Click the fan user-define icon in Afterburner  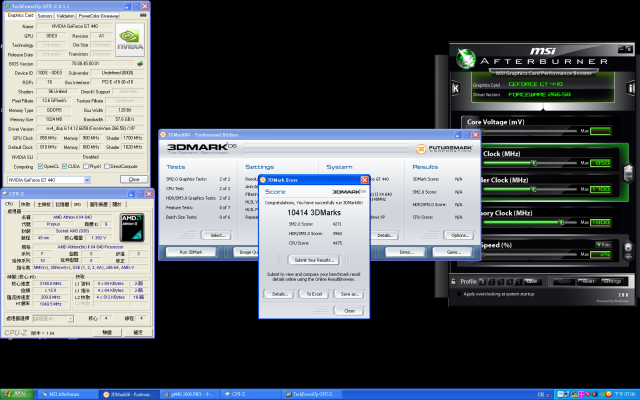[x=628, y=250]
